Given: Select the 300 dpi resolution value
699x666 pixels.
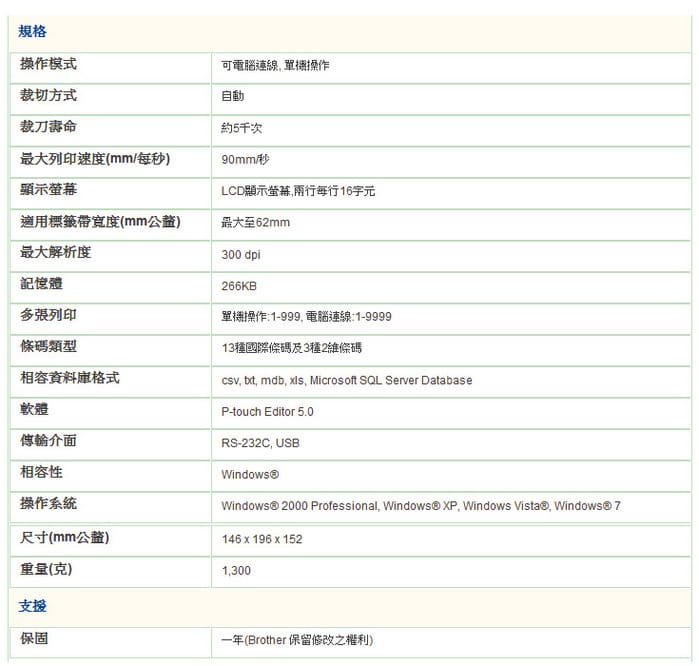Looking at the screenshot, I should tap(241, 255).
